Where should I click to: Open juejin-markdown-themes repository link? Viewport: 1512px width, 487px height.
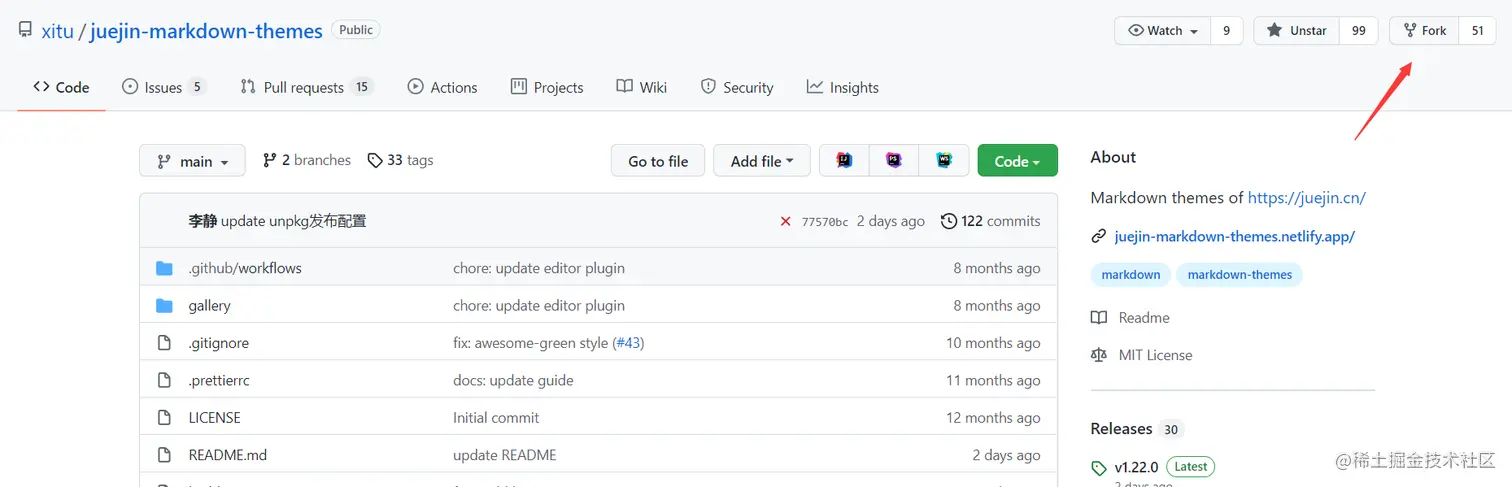[206, 31]
